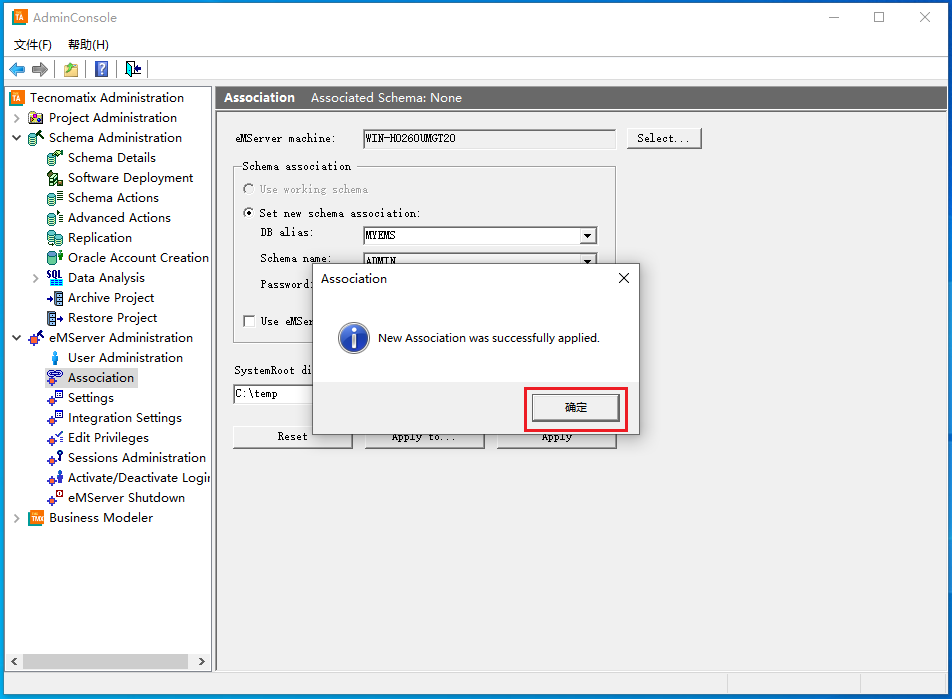
Task: Select the Software Deployment tree icon
Action: 55,178
